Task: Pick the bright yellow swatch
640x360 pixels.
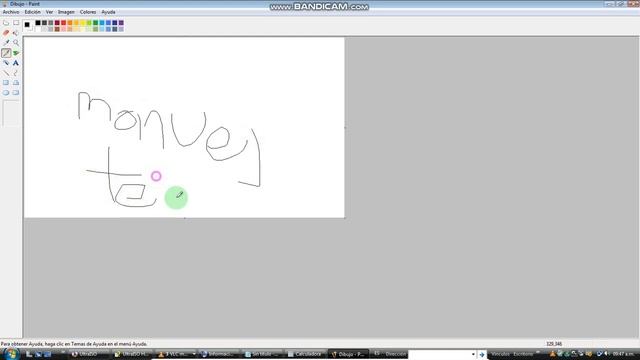Action: (83, 23)
